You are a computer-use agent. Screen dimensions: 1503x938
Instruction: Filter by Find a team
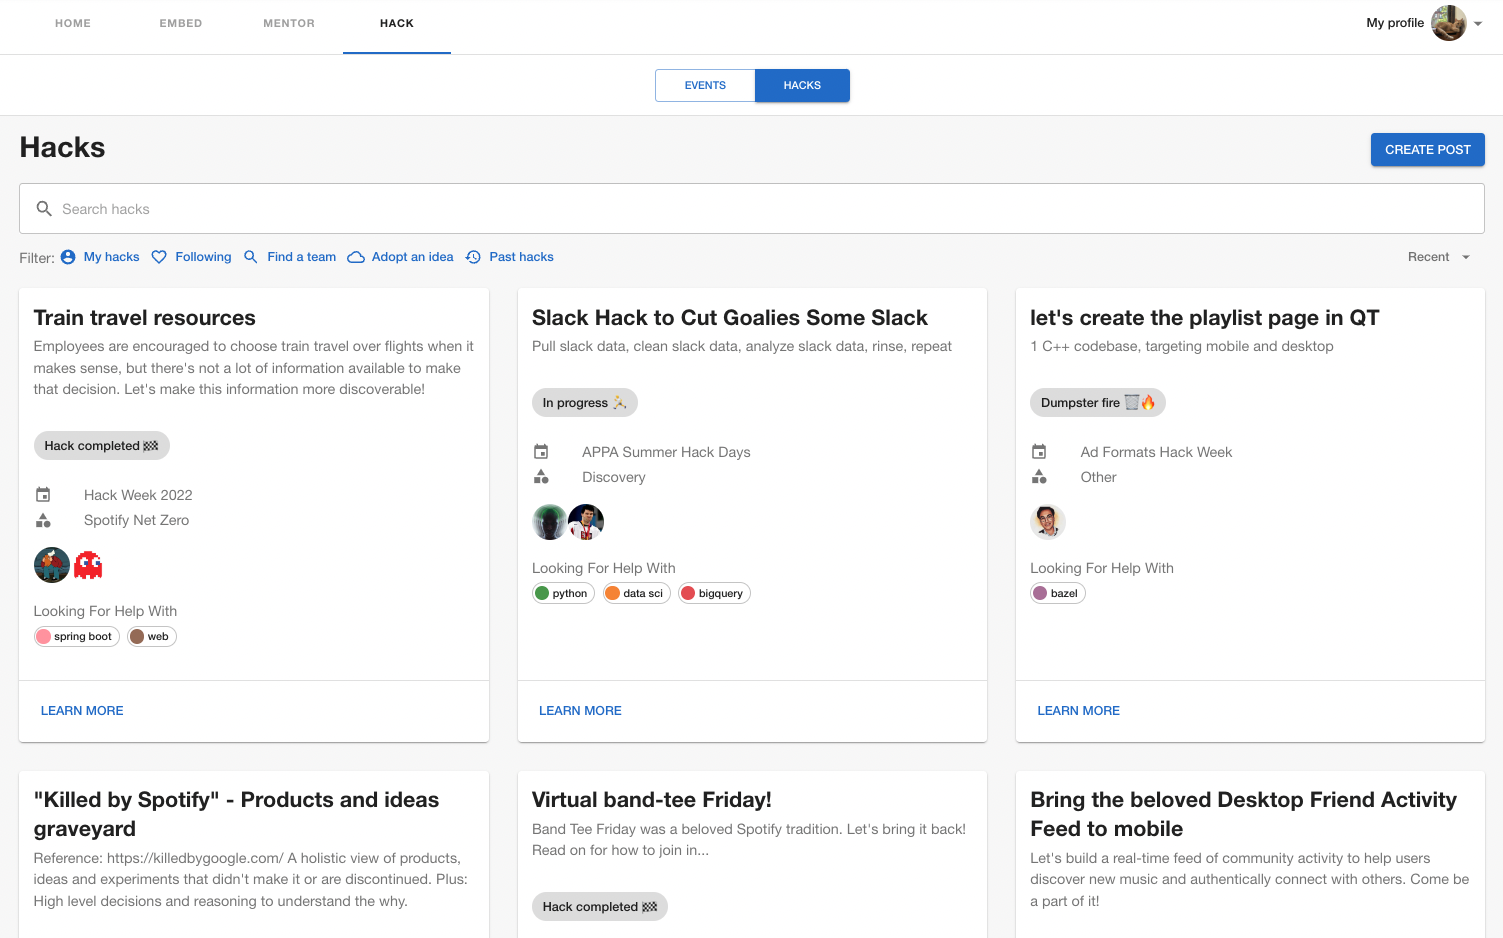click(x=290, y=257)
